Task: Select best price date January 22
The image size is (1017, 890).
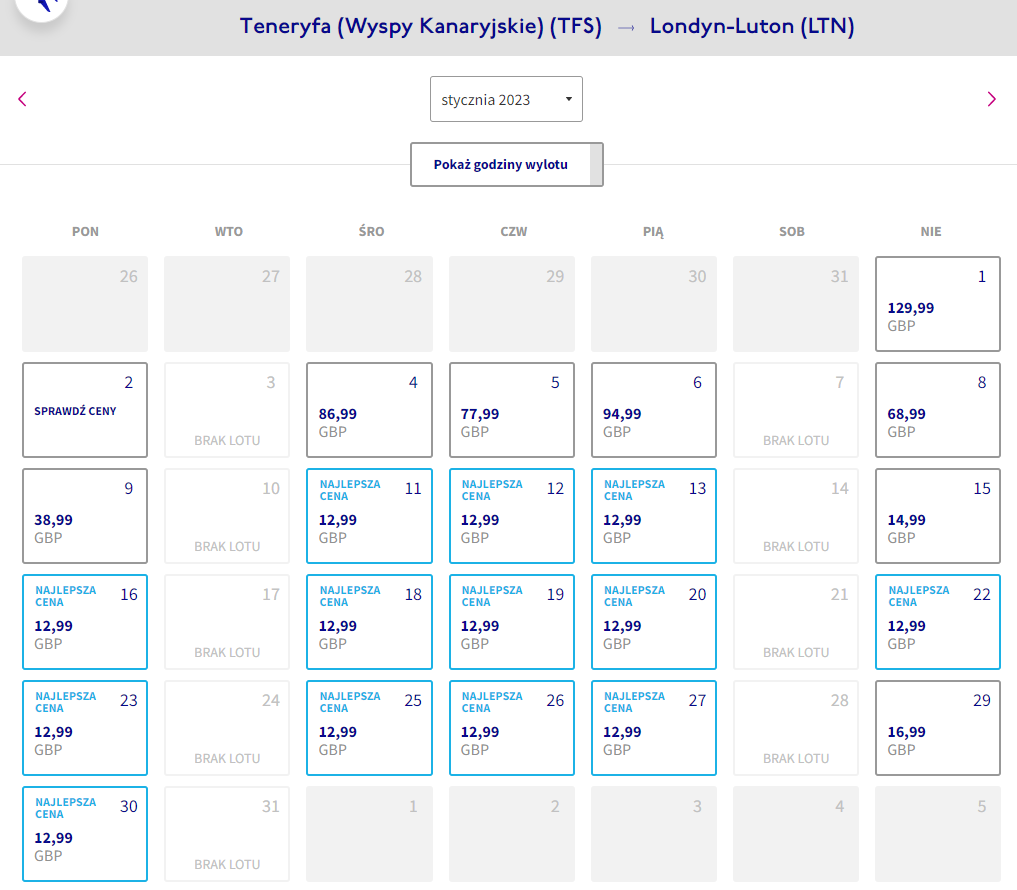Action: pyautogui.click(x=937, y=621)
